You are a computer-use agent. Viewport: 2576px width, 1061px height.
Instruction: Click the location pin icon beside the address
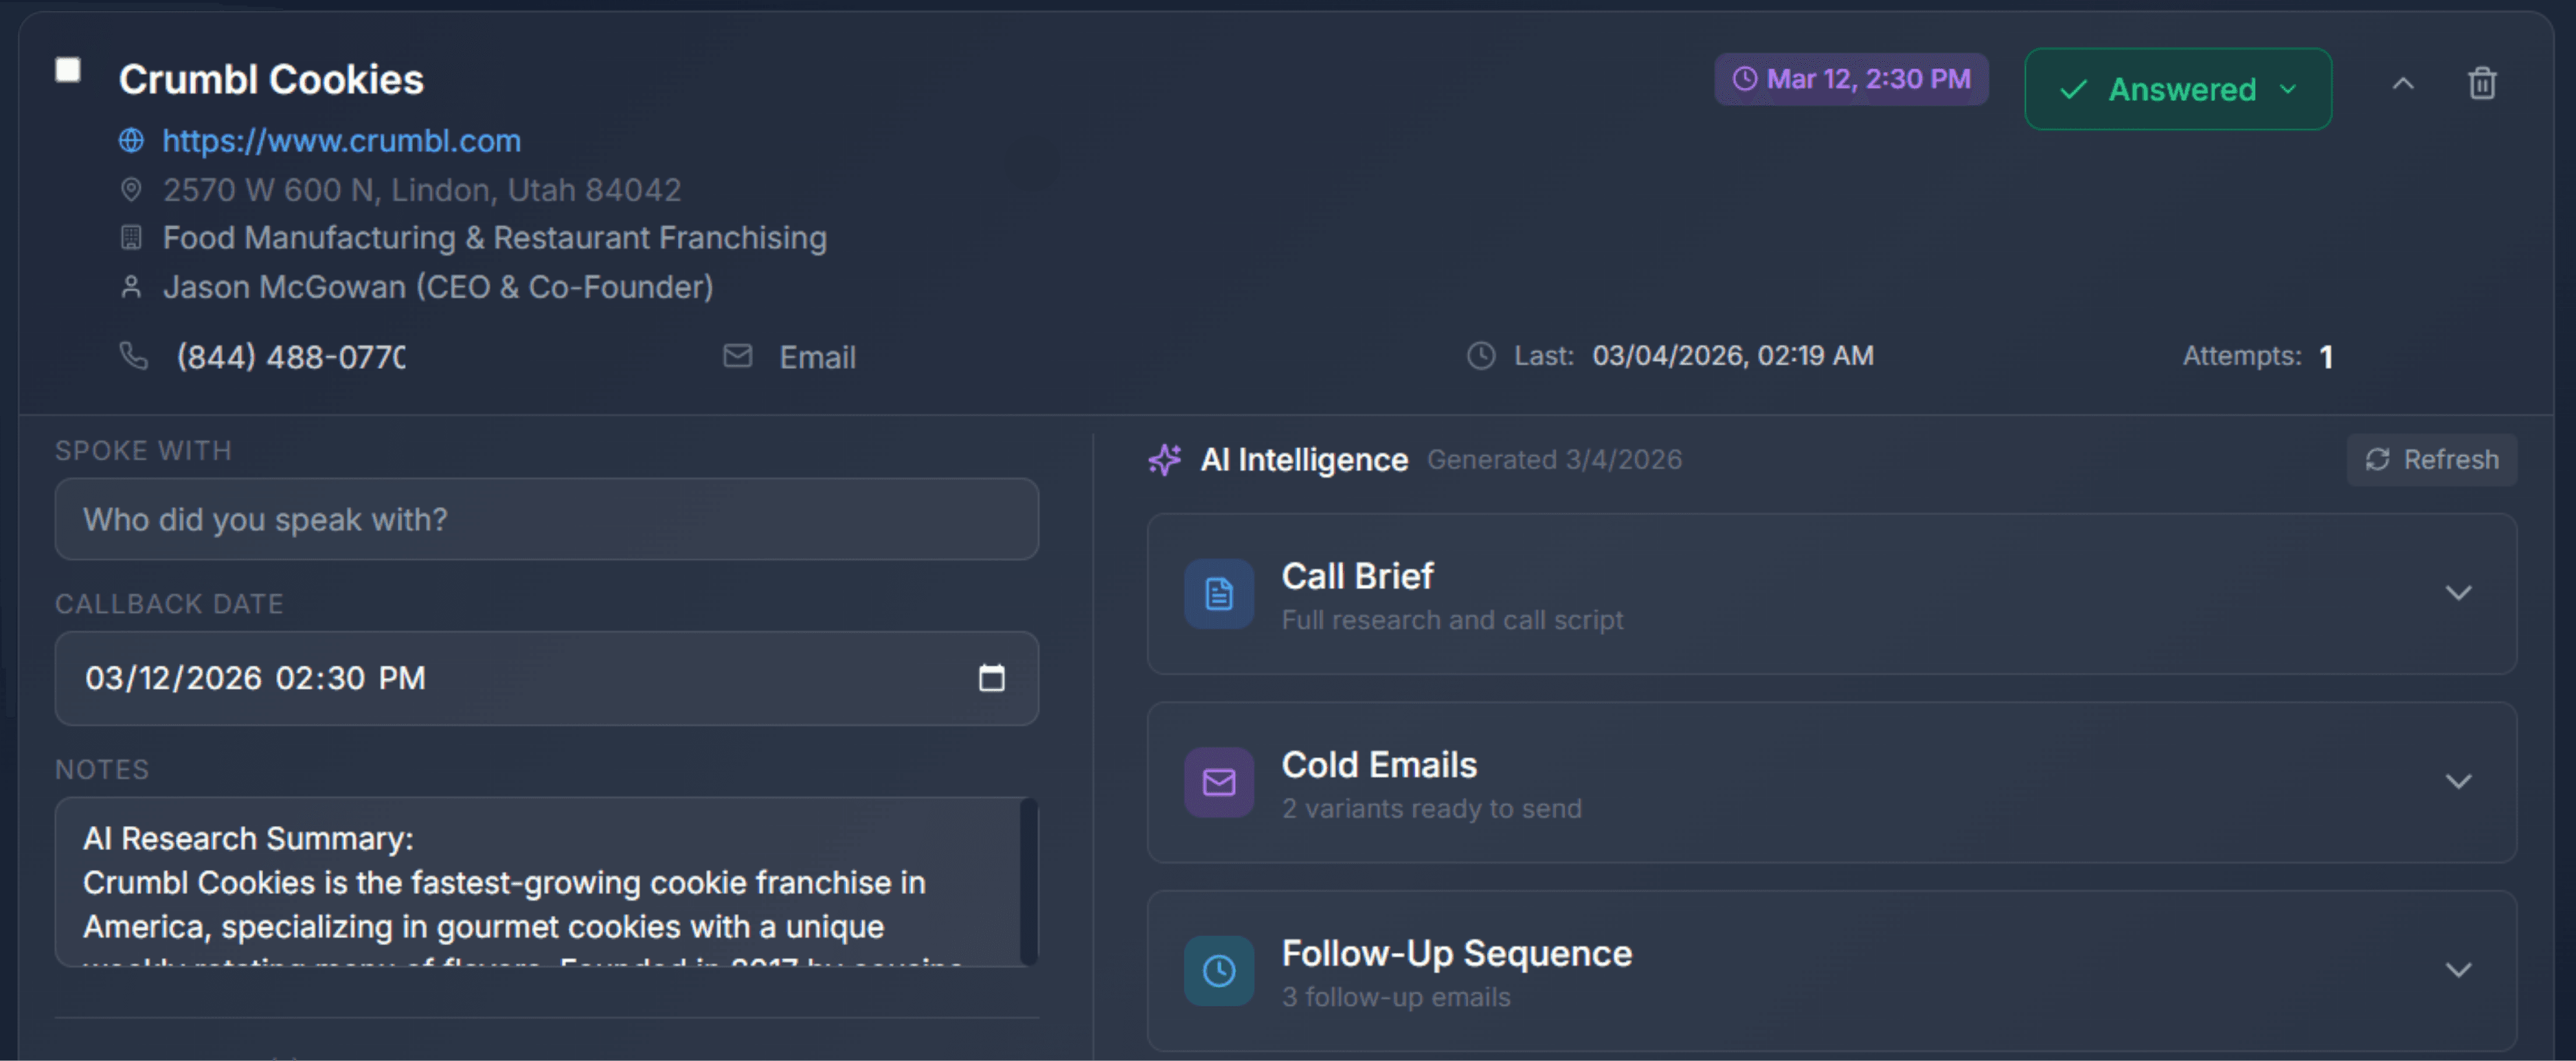pos(131,189)
